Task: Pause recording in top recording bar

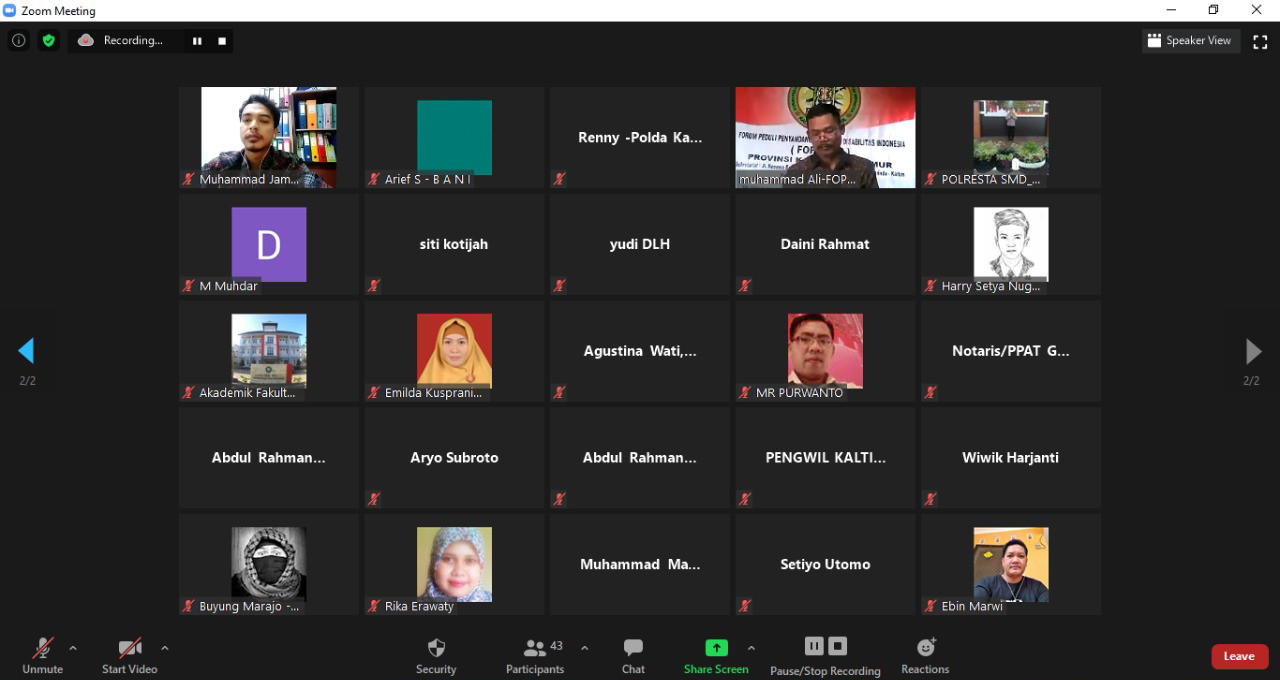Action: [x=197, y=41]
